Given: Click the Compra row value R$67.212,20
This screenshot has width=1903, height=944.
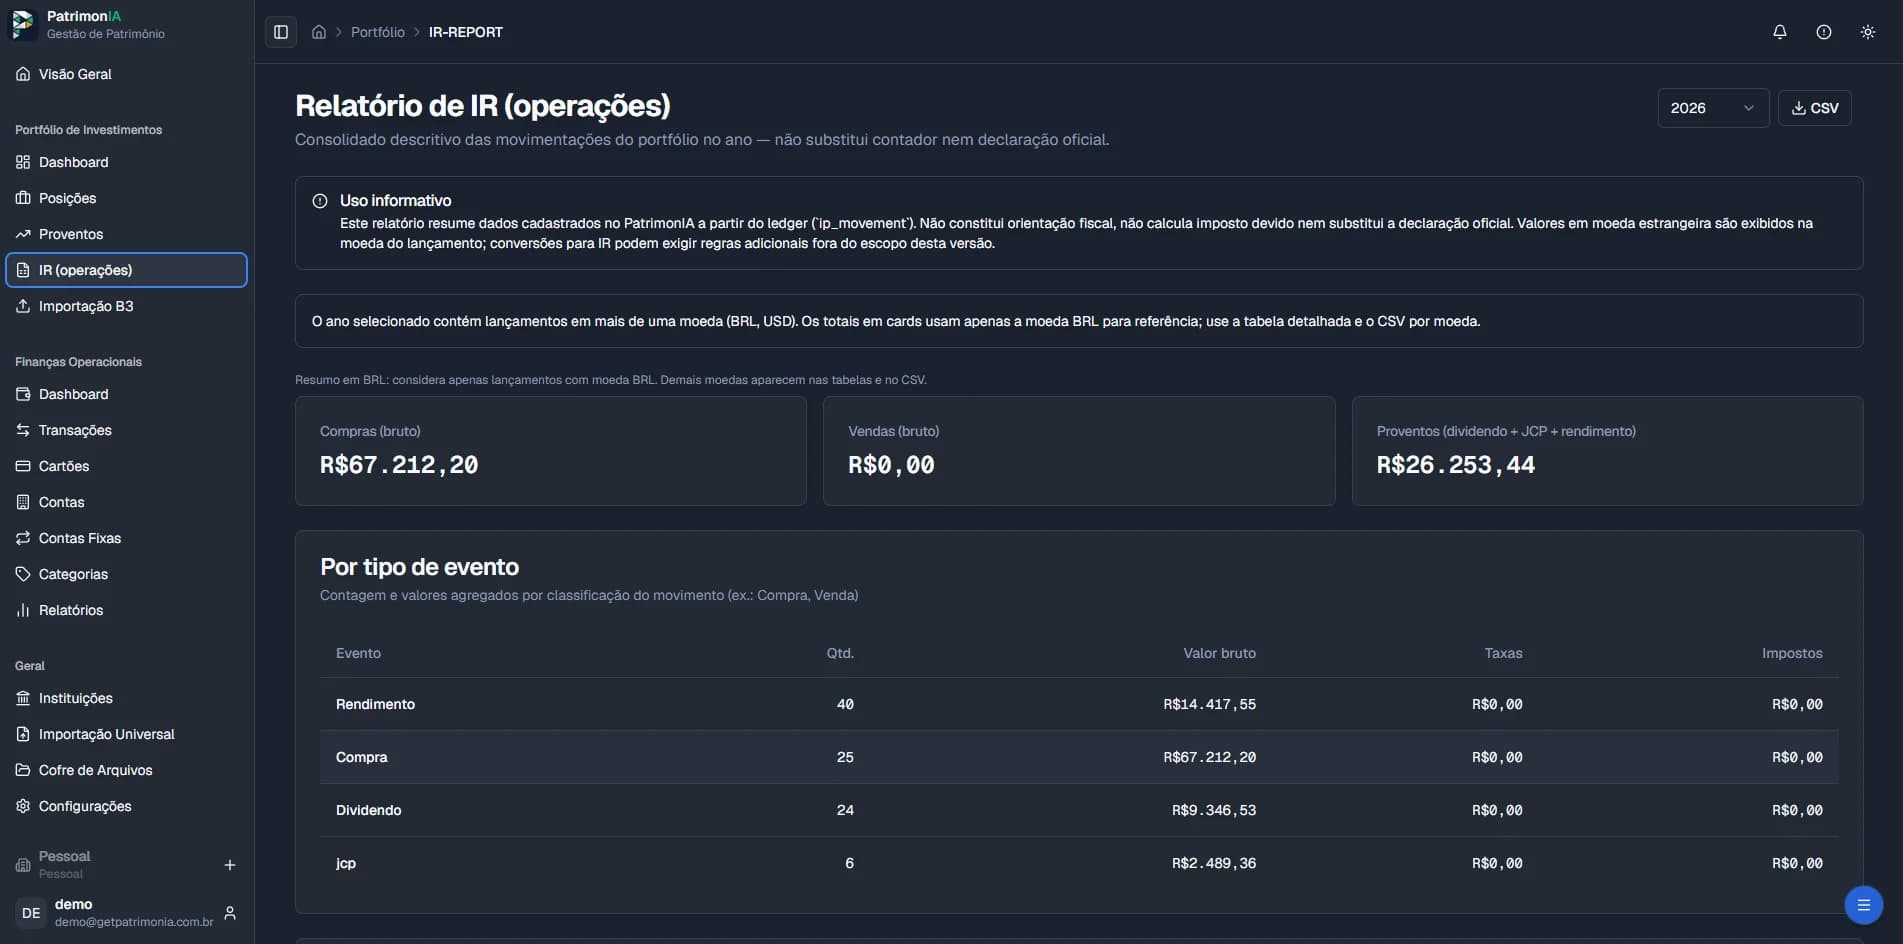Looking at the screenshot, I should click(x=1209, y=757).
